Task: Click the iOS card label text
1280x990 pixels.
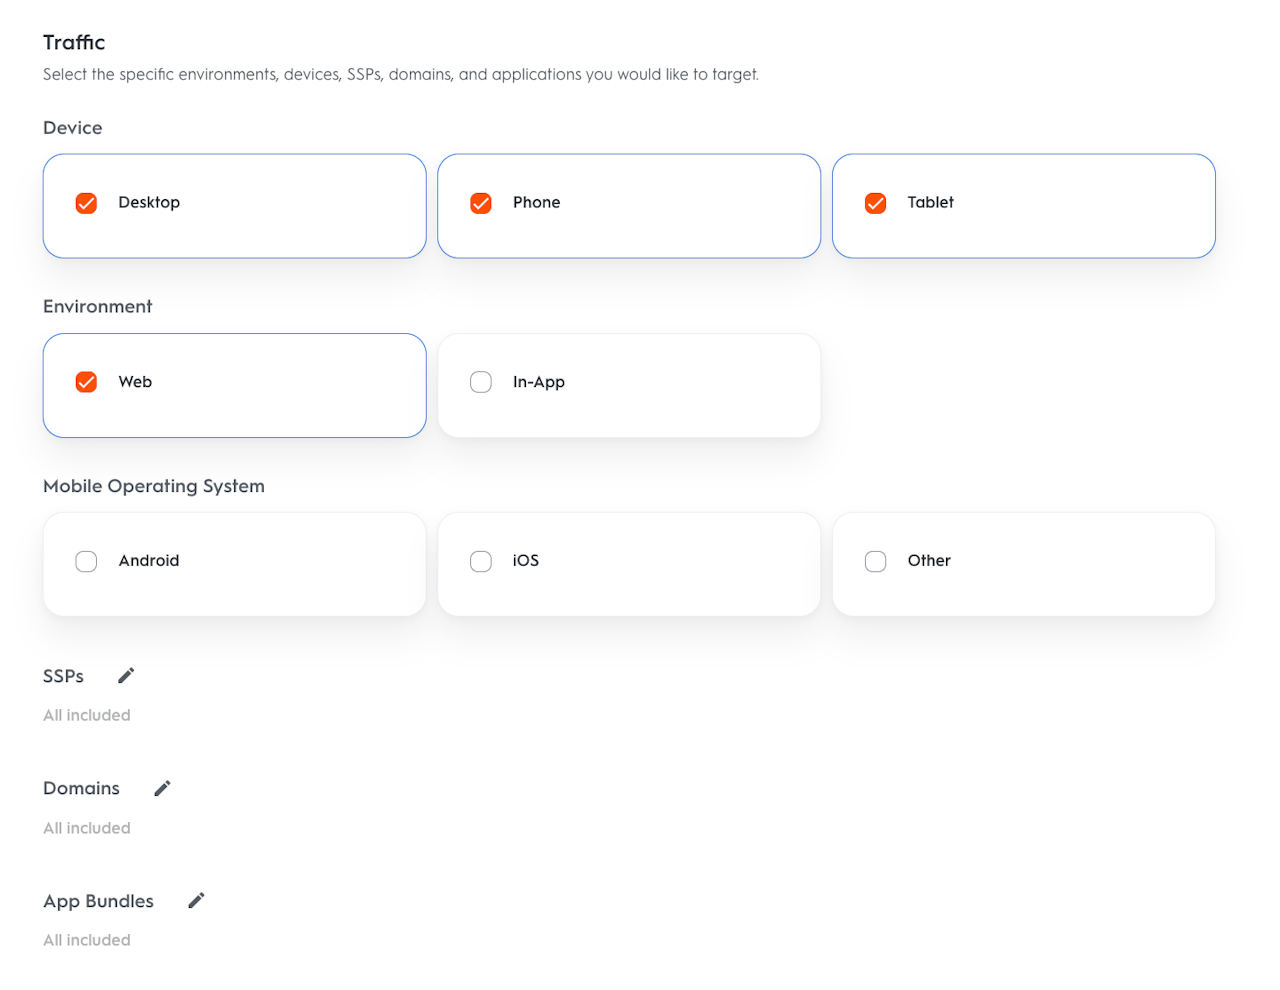Action: pos(525,561)
